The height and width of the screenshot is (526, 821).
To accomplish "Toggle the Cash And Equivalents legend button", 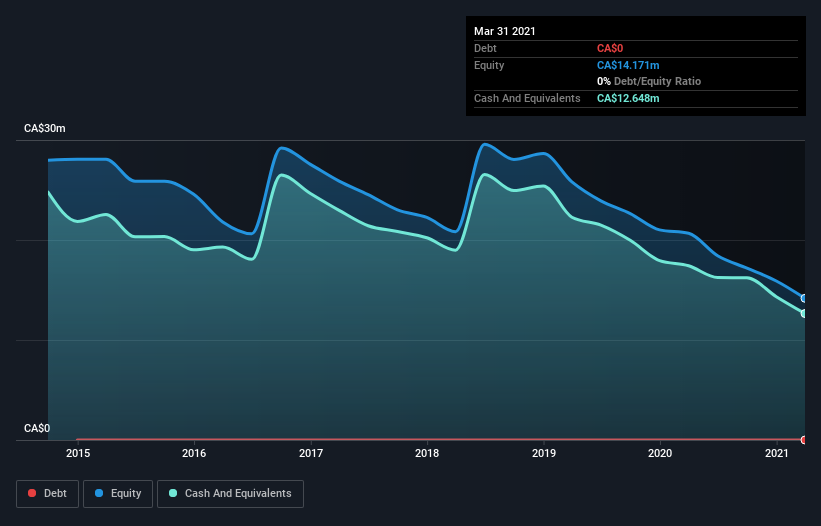I will click(230, 494).
